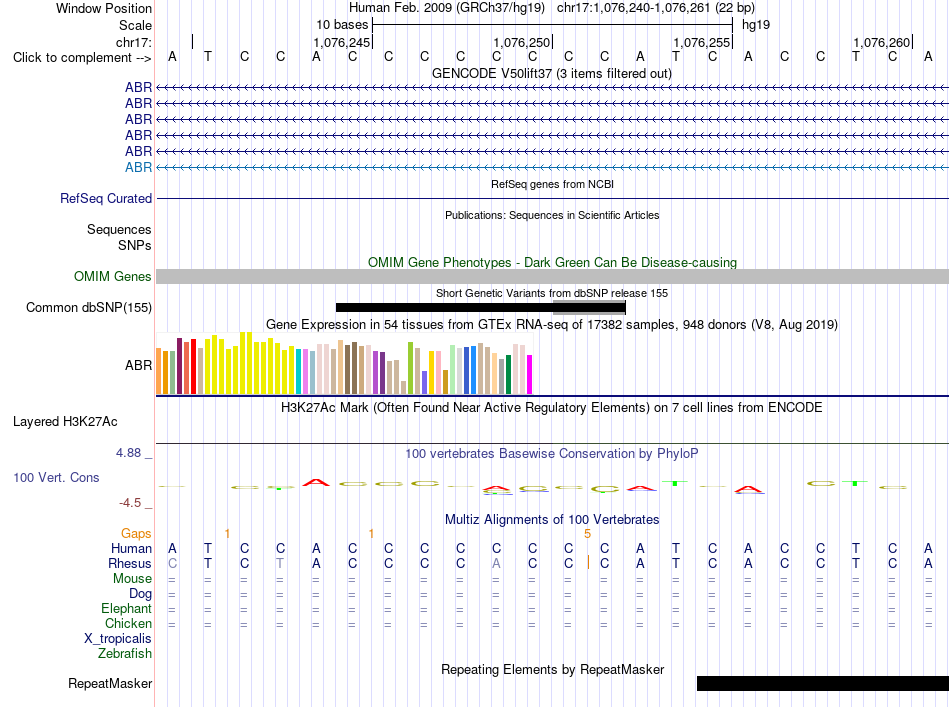Click the orange gap count 5
Screen dimensions: 950x707
[x=587, y=534]
